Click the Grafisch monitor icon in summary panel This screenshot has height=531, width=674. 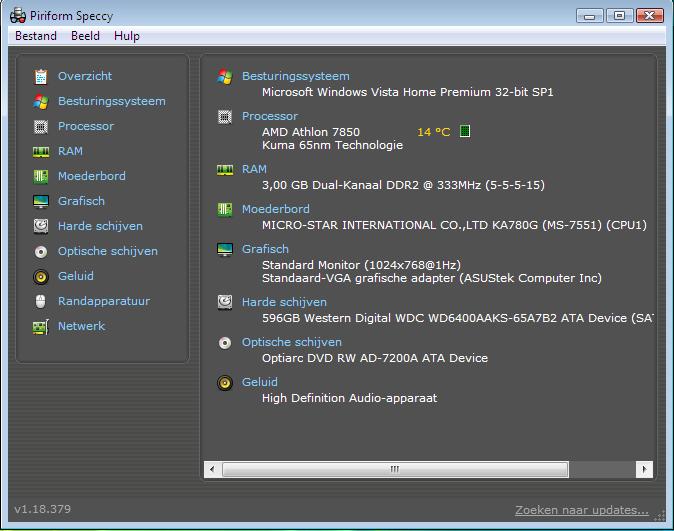pyautogui.click(x=225, y=249)
